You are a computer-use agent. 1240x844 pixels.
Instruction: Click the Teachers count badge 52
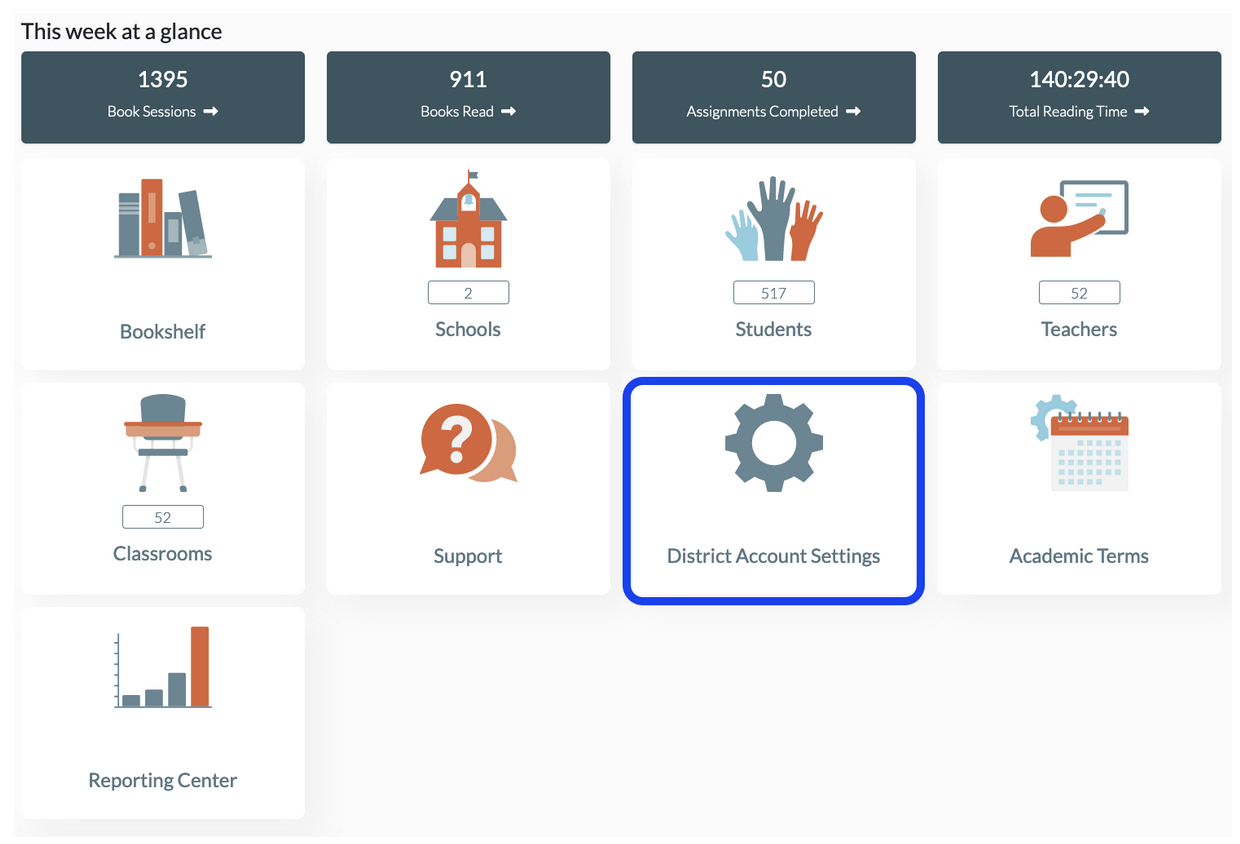click(x=1079, y=292)
